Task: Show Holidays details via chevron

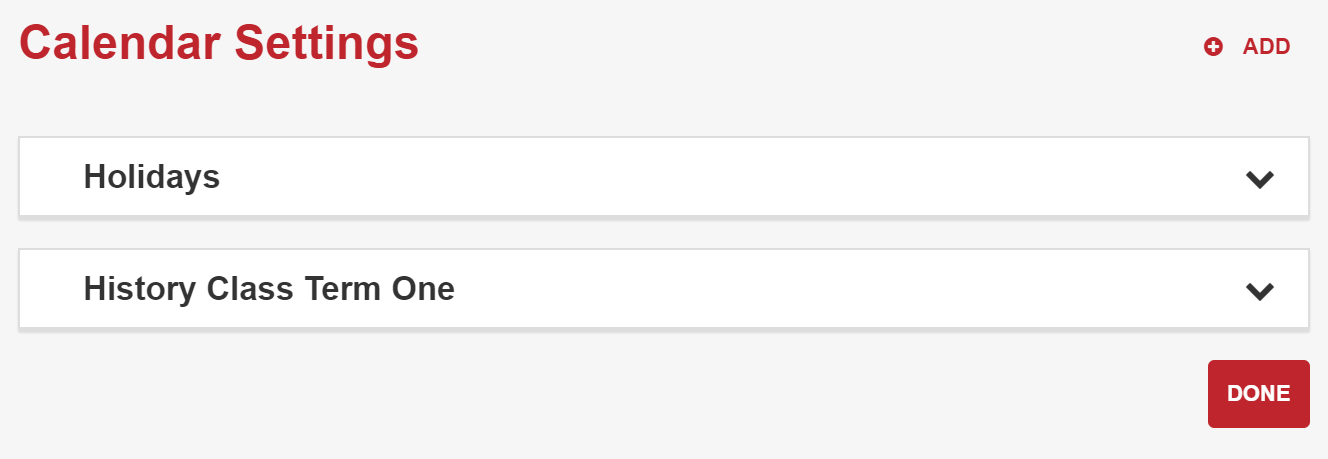Action: coord(1260,179)
